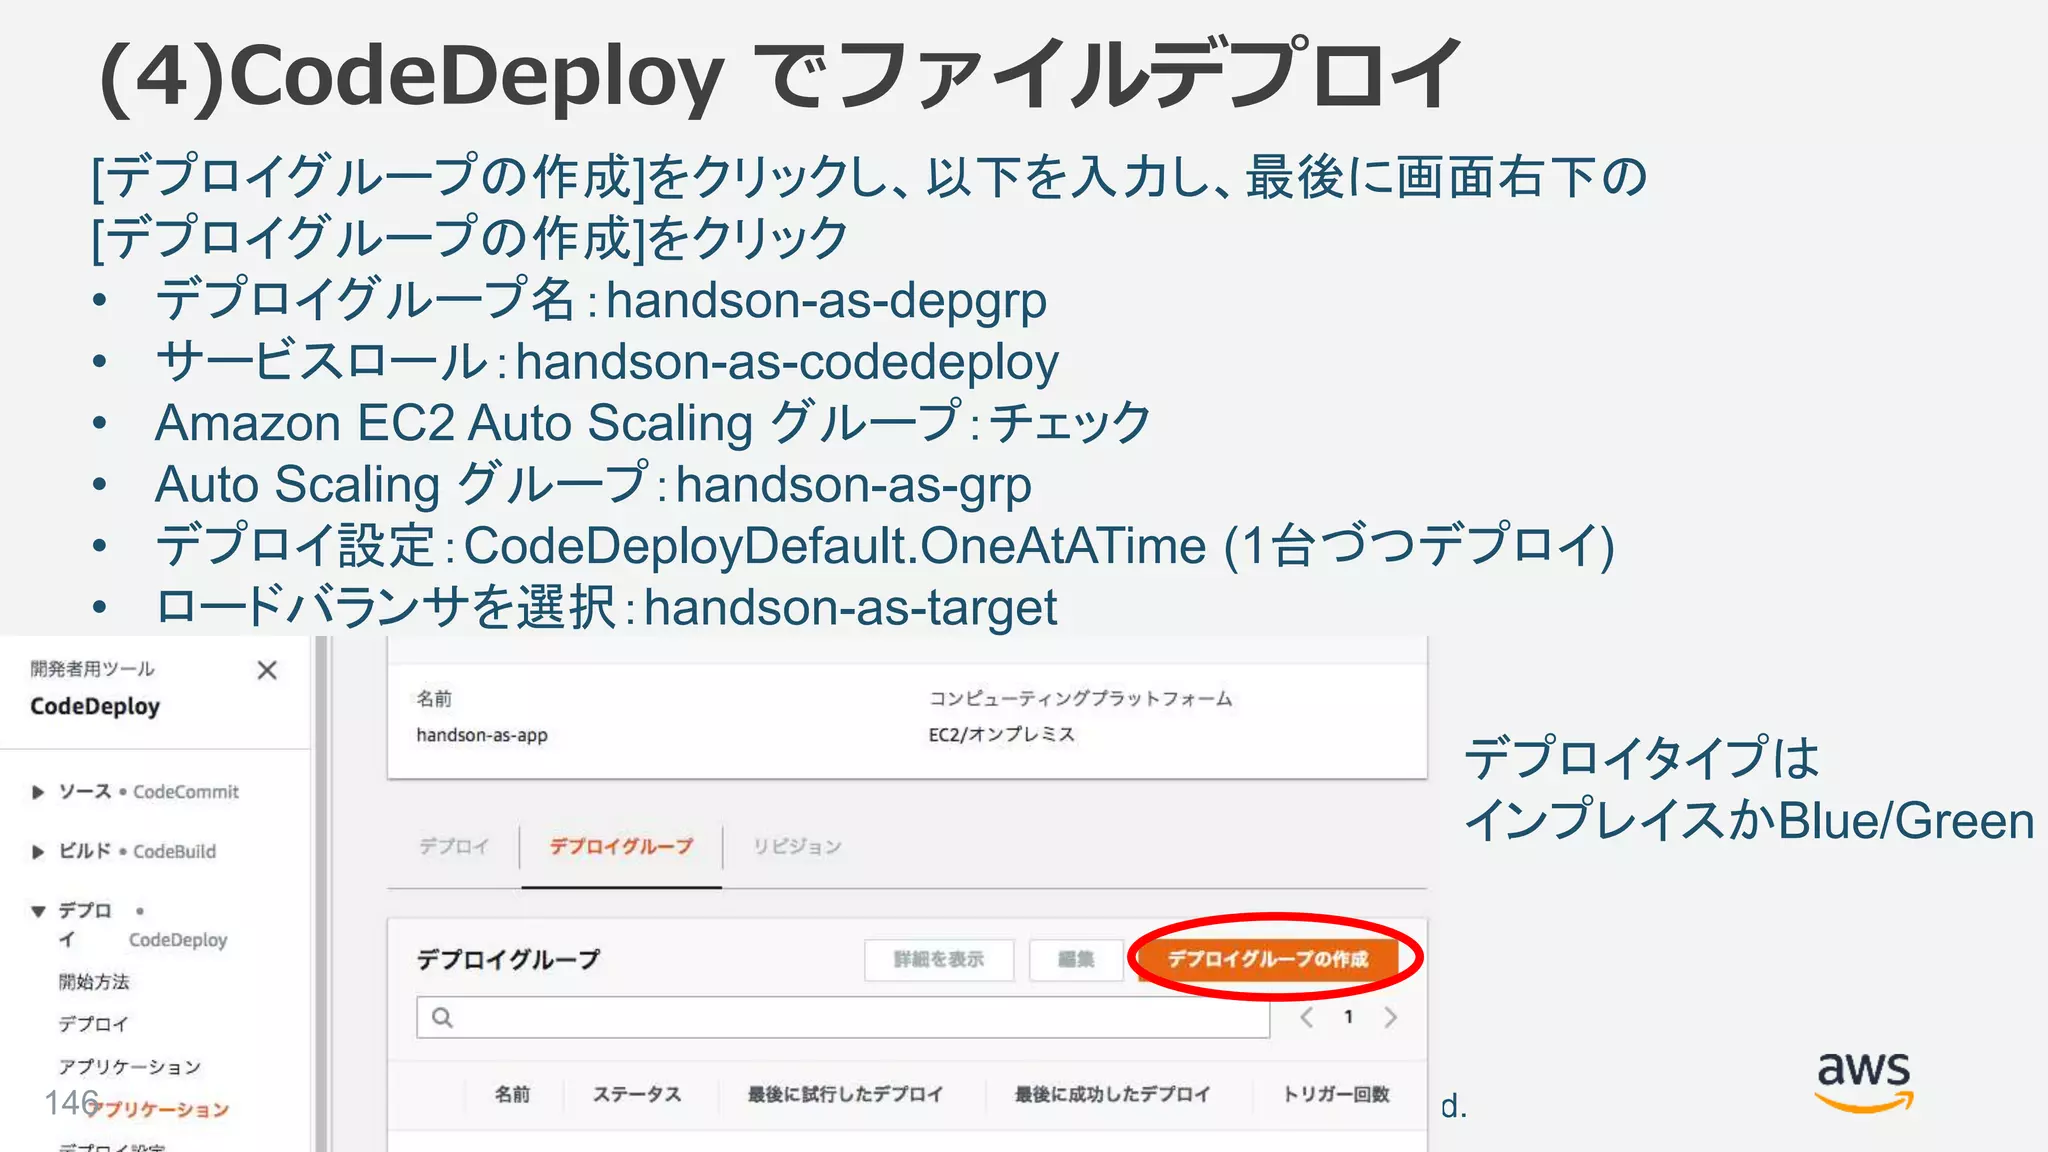Go to next page of deploy groups
2048x1152 pixels.
(1391, 1018)
